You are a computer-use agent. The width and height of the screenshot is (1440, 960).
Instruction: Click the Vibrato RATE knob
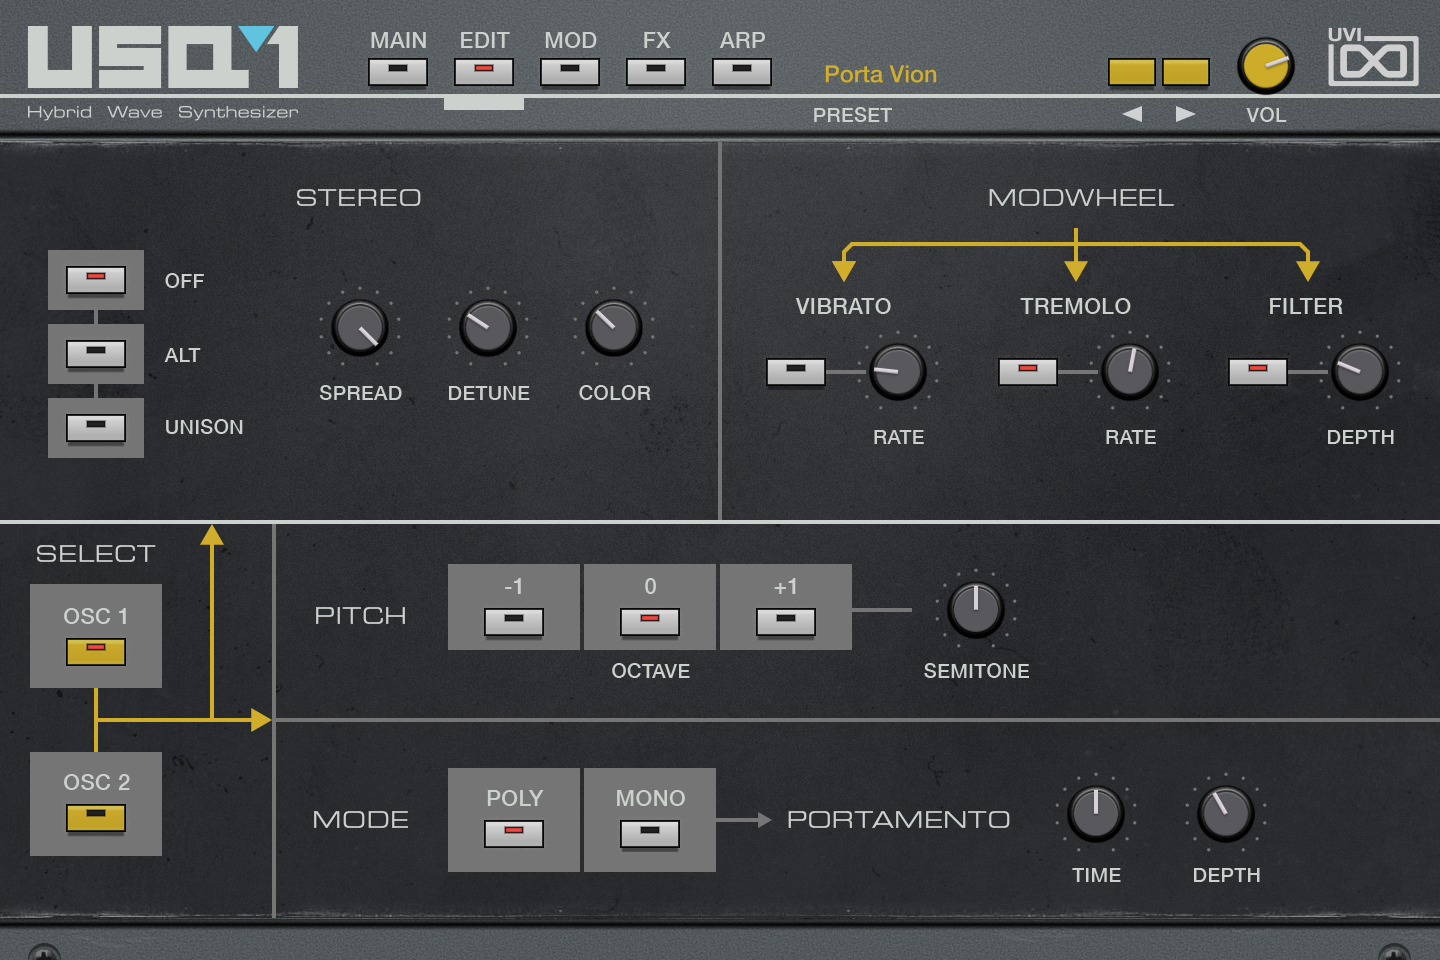[x=898, y=372]
